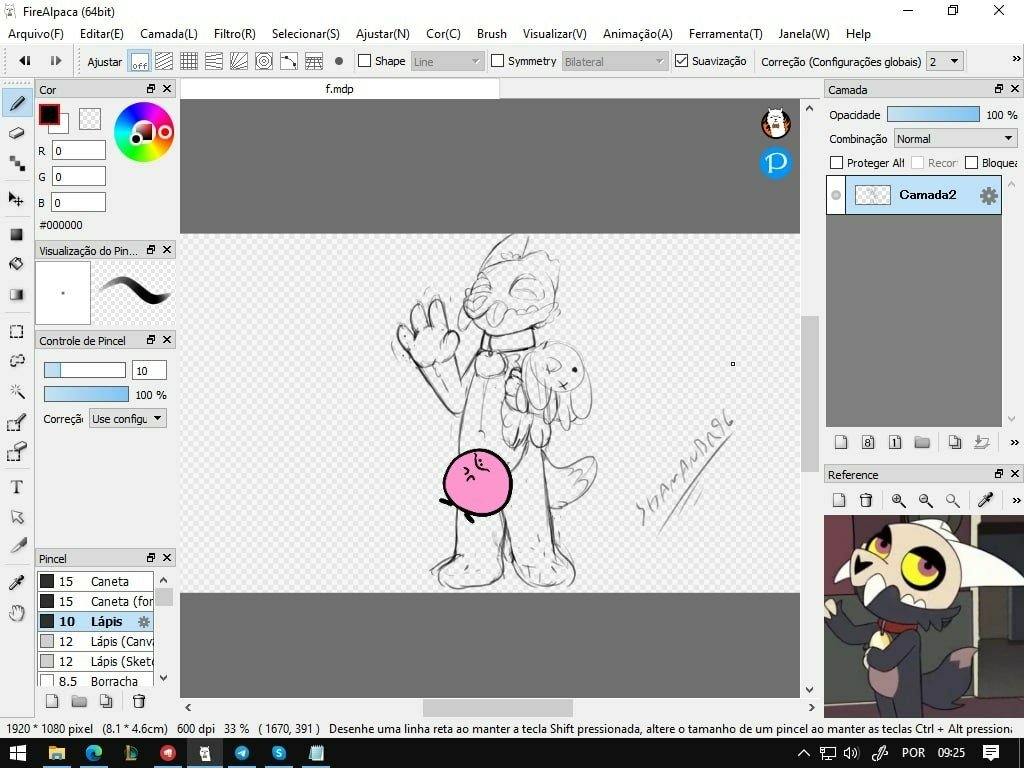
Task: Select the Operation tool
Action: (x=17, y=517)
